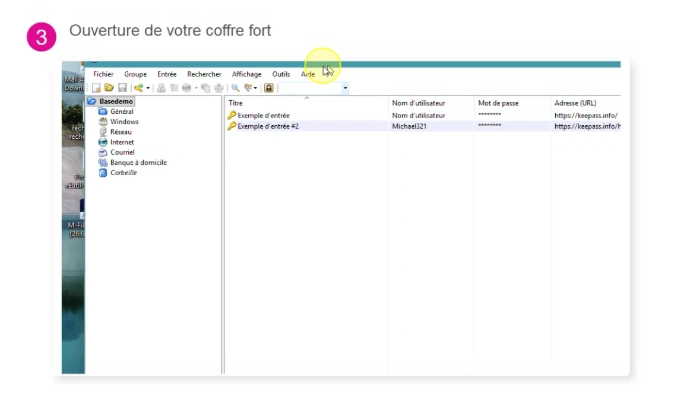690x397 pixels.
Task: Expand the Add entry dropdown arrow
Action: click(x=148, y=88)
